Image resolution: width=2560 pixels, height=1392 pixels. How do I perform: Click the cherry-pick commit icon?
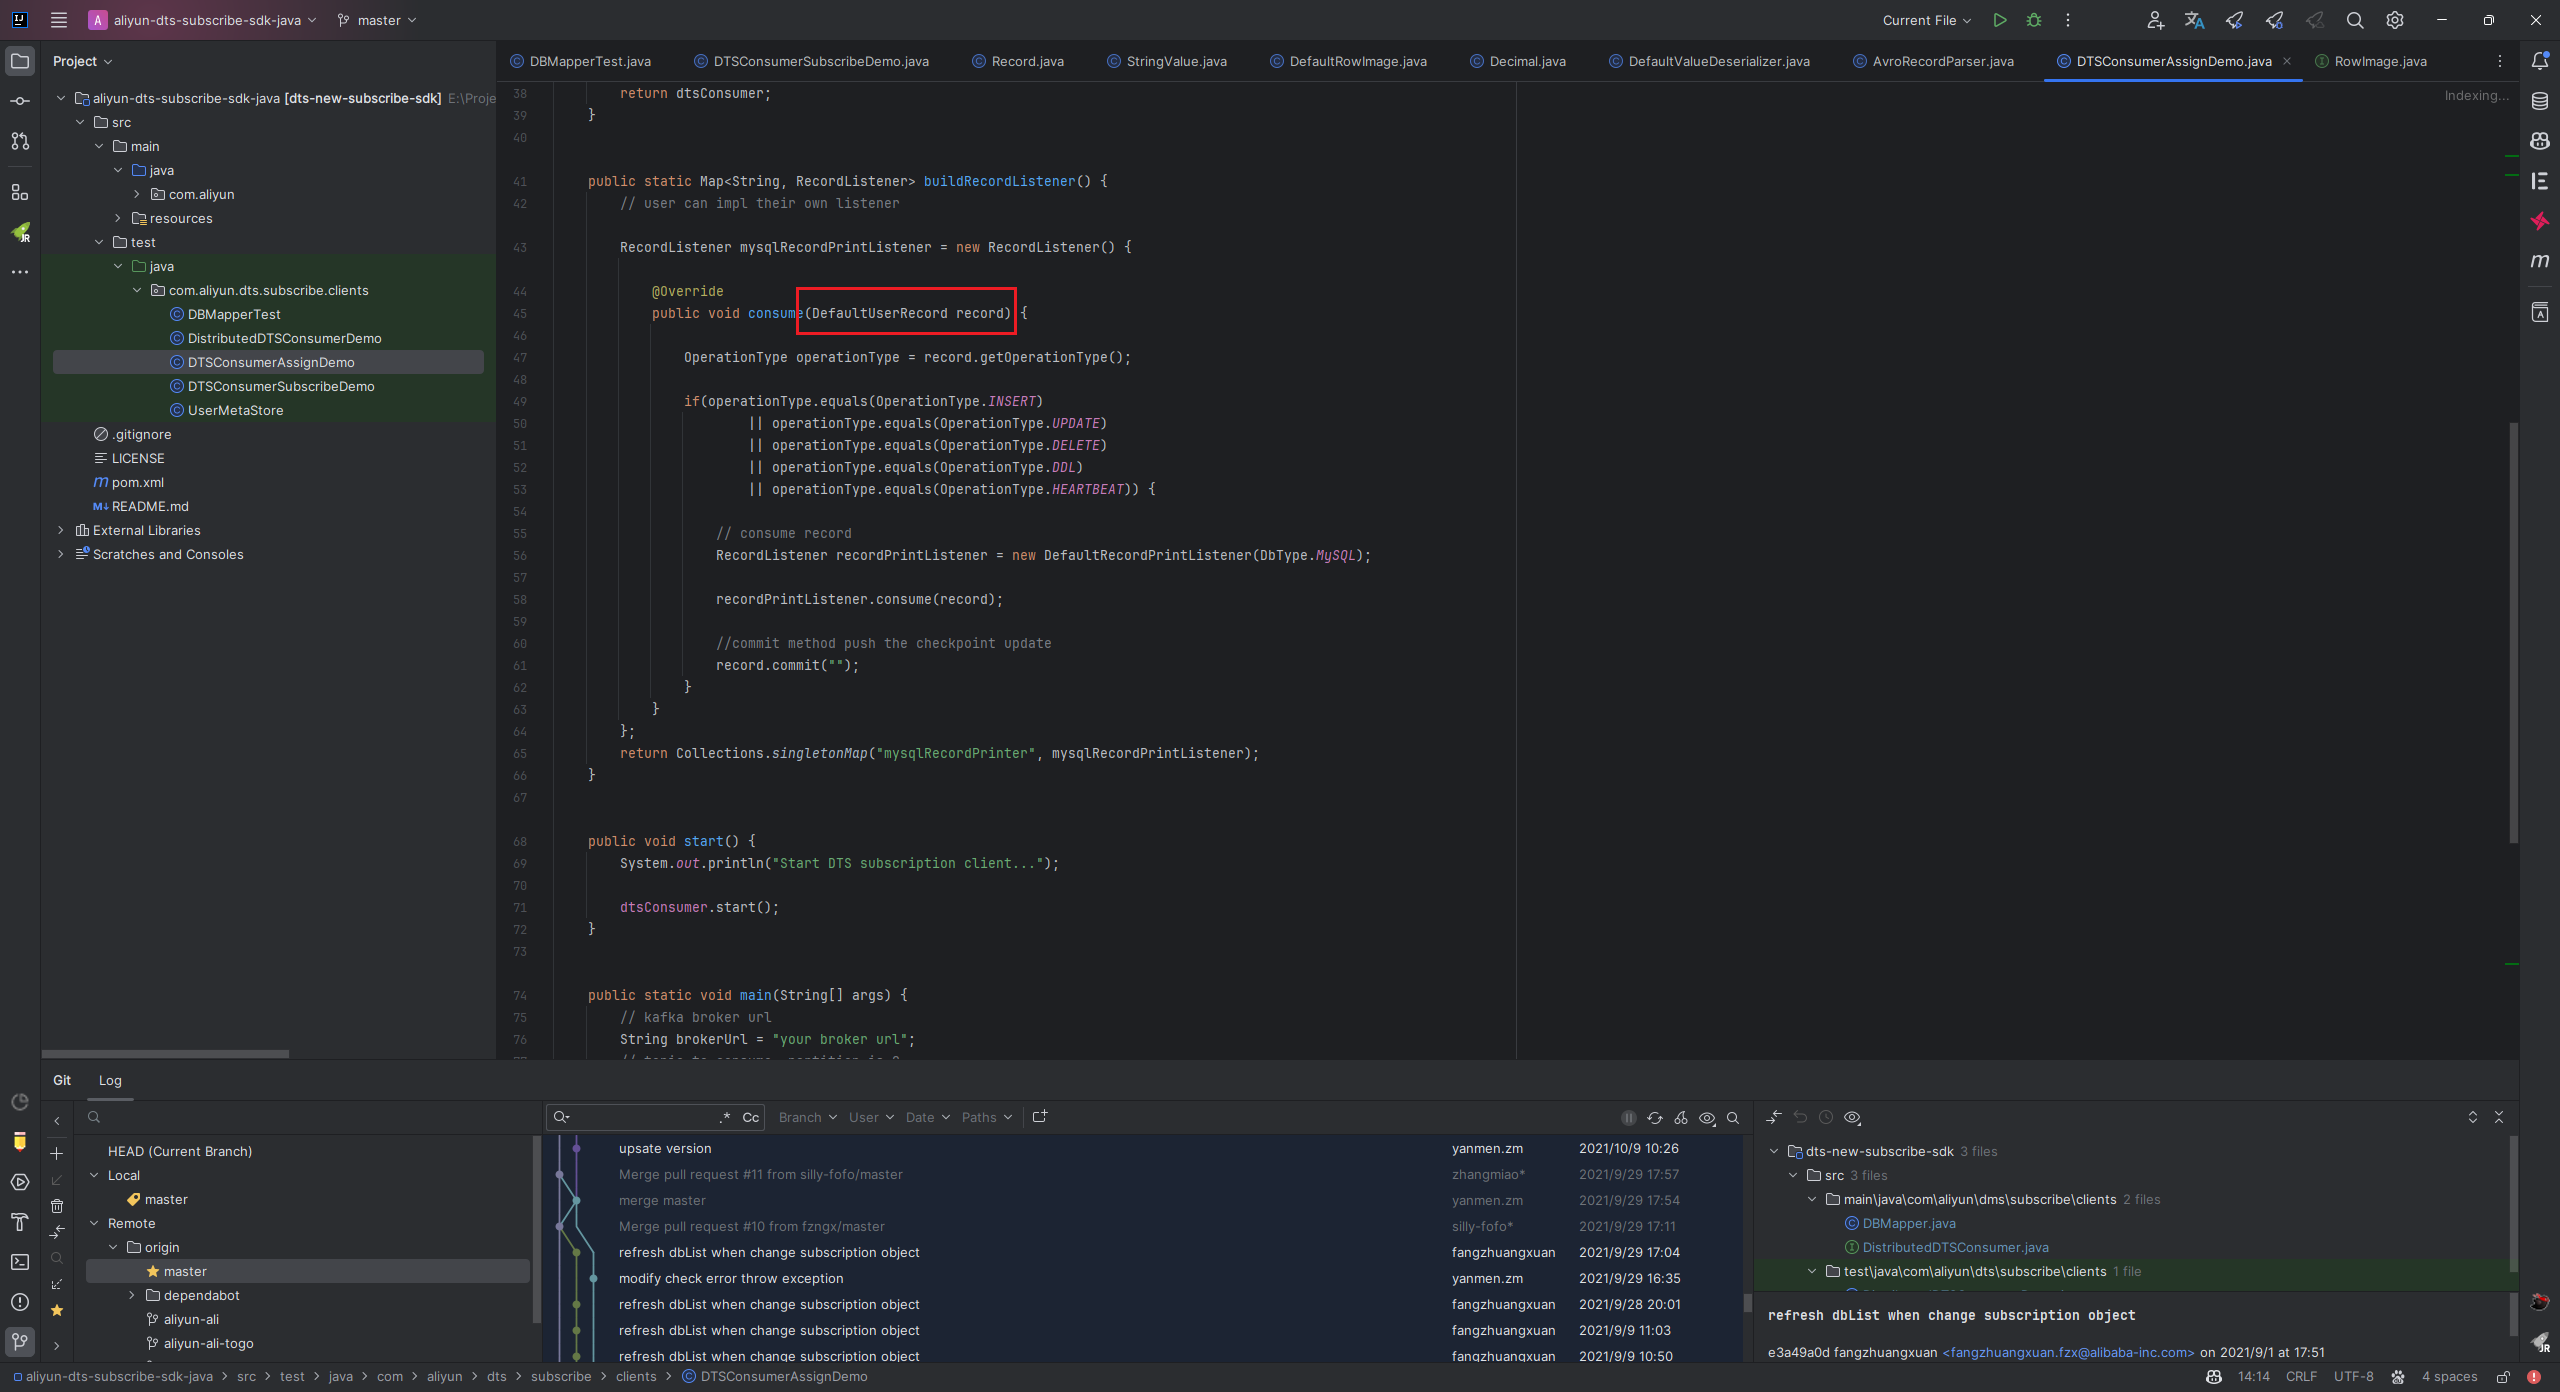(1681, 1118)
